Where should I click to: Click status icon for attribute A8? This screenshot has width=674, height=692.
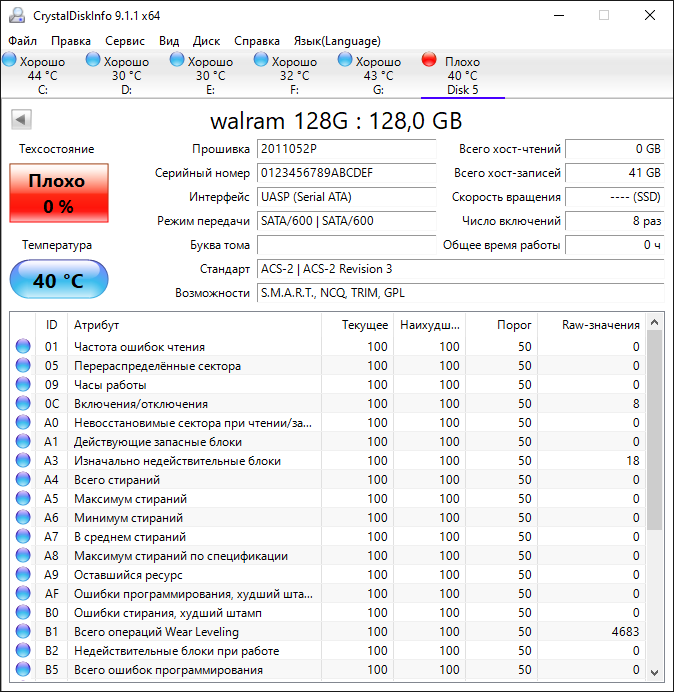click(23, 555)
